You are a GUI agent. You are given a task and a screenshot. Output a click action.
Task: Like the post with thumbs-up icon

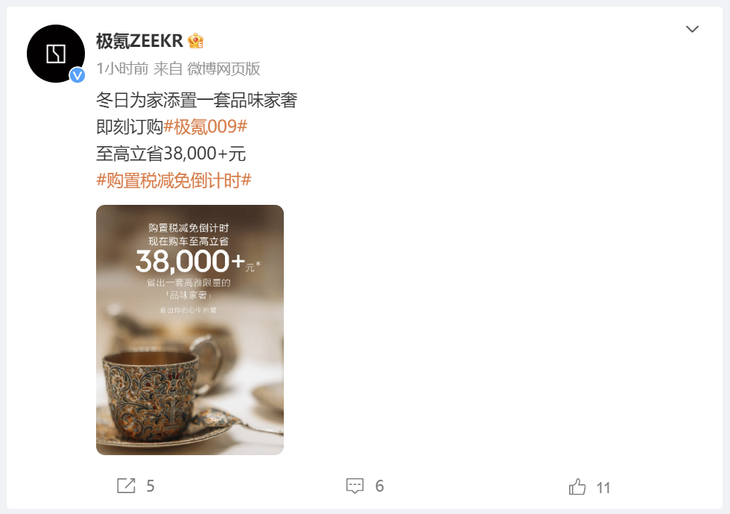tap(577, 487)
